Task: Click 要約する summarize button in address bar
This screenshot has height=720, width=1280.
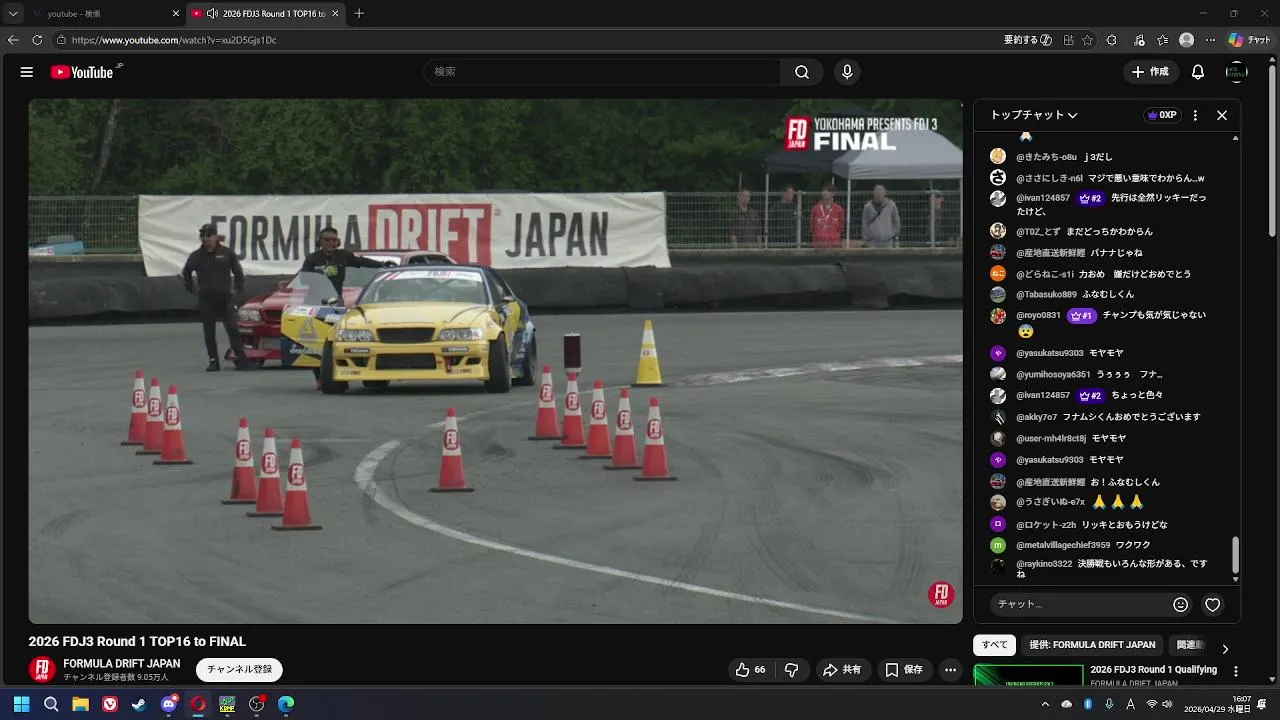Action: 1027,40
